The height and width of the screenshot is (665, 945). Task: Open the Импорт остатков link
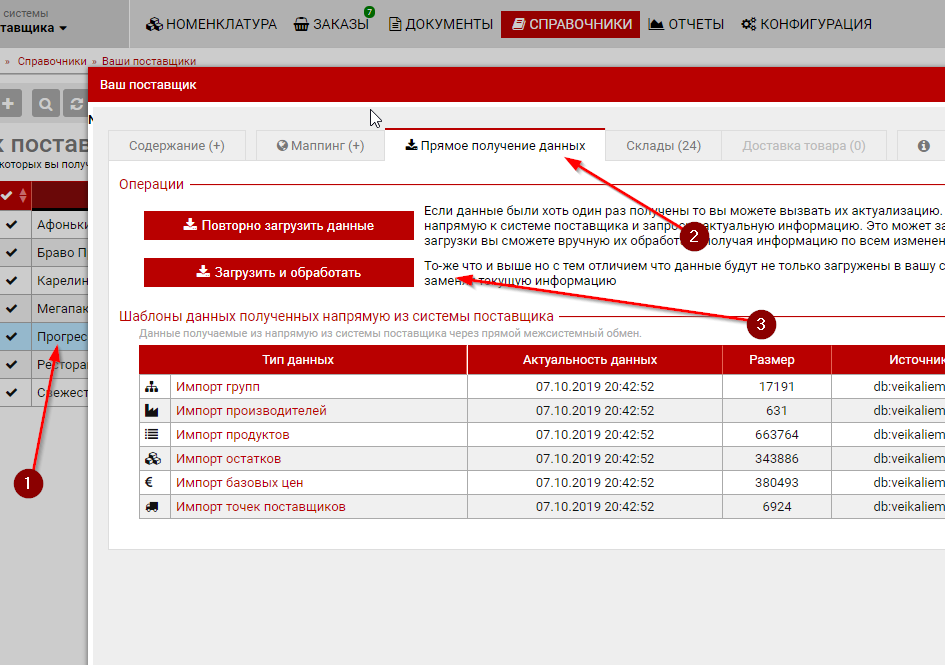click(228, 459)
